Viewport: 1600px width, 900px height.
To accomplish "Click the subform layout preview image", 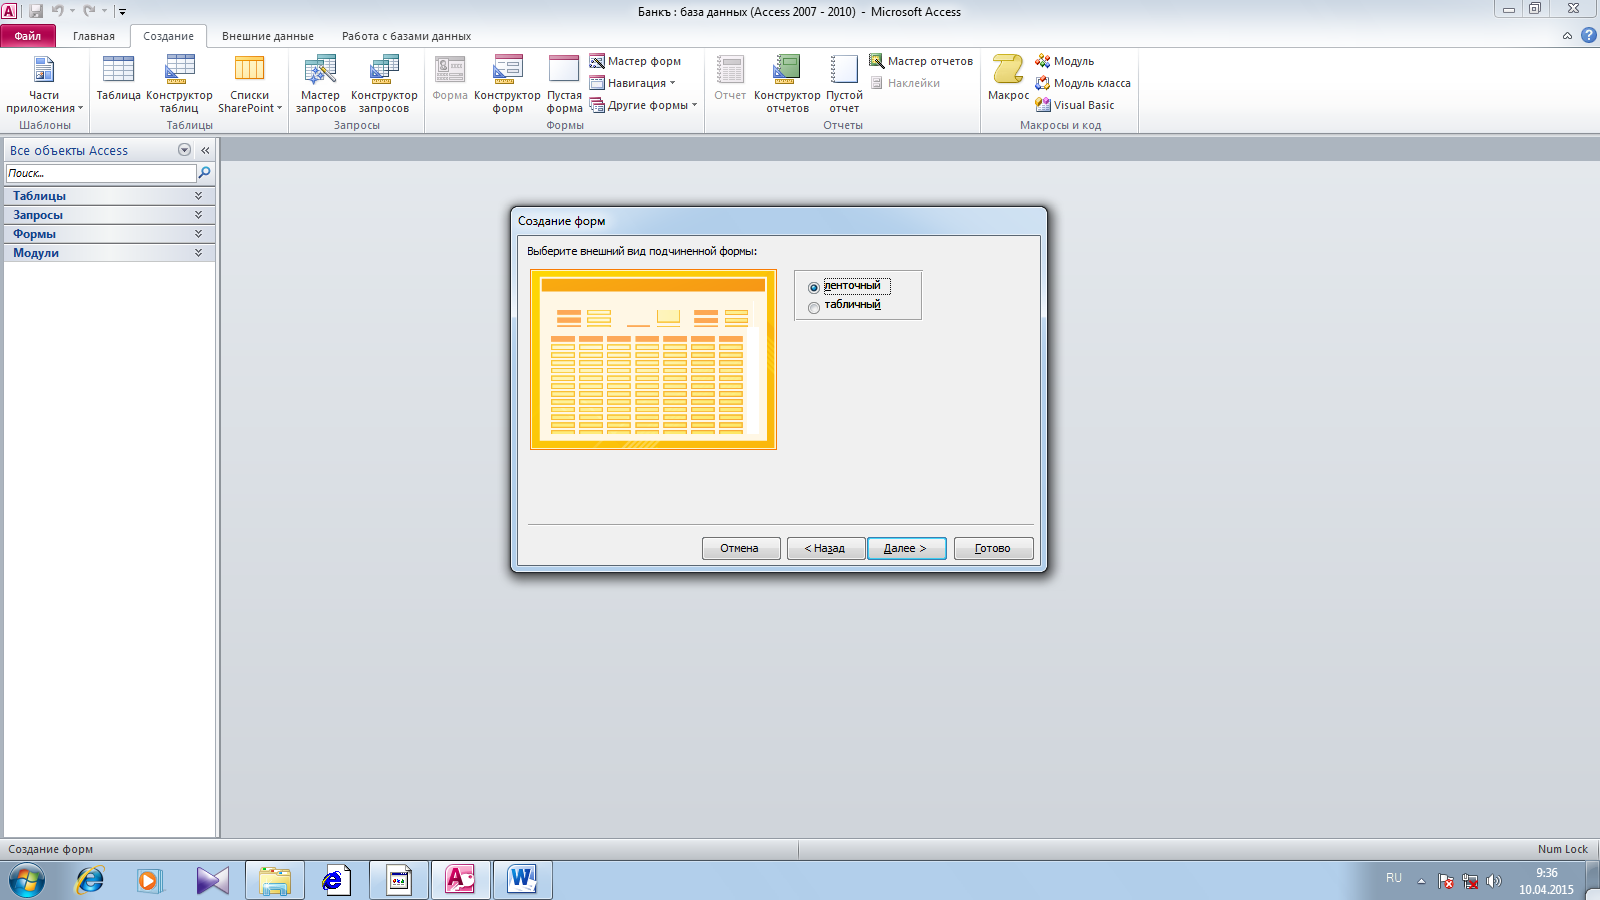I will (653, 359).
